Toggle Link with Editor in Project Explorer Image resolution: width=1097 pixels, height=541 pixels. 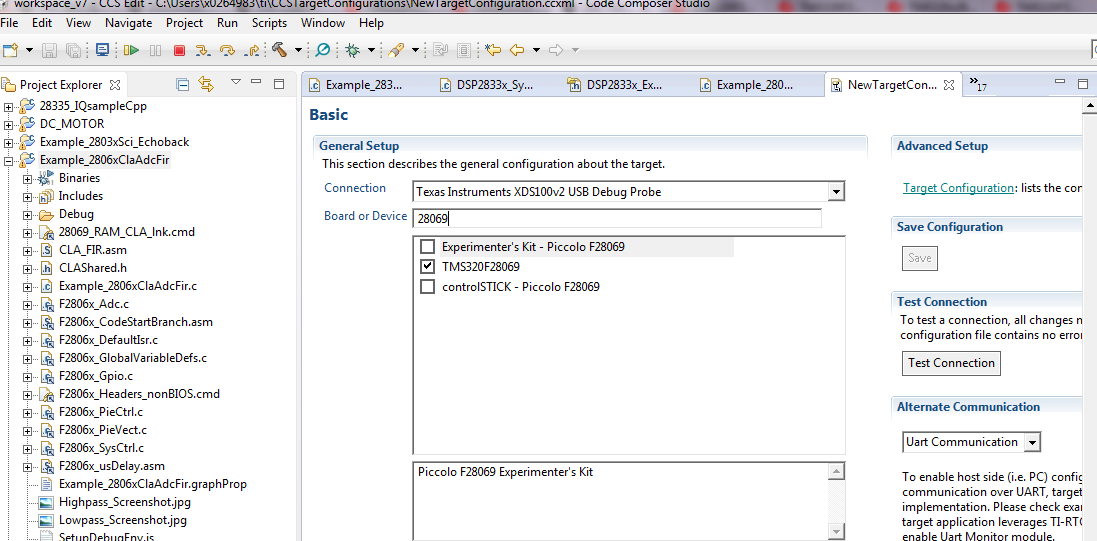(x=205, y=85)
